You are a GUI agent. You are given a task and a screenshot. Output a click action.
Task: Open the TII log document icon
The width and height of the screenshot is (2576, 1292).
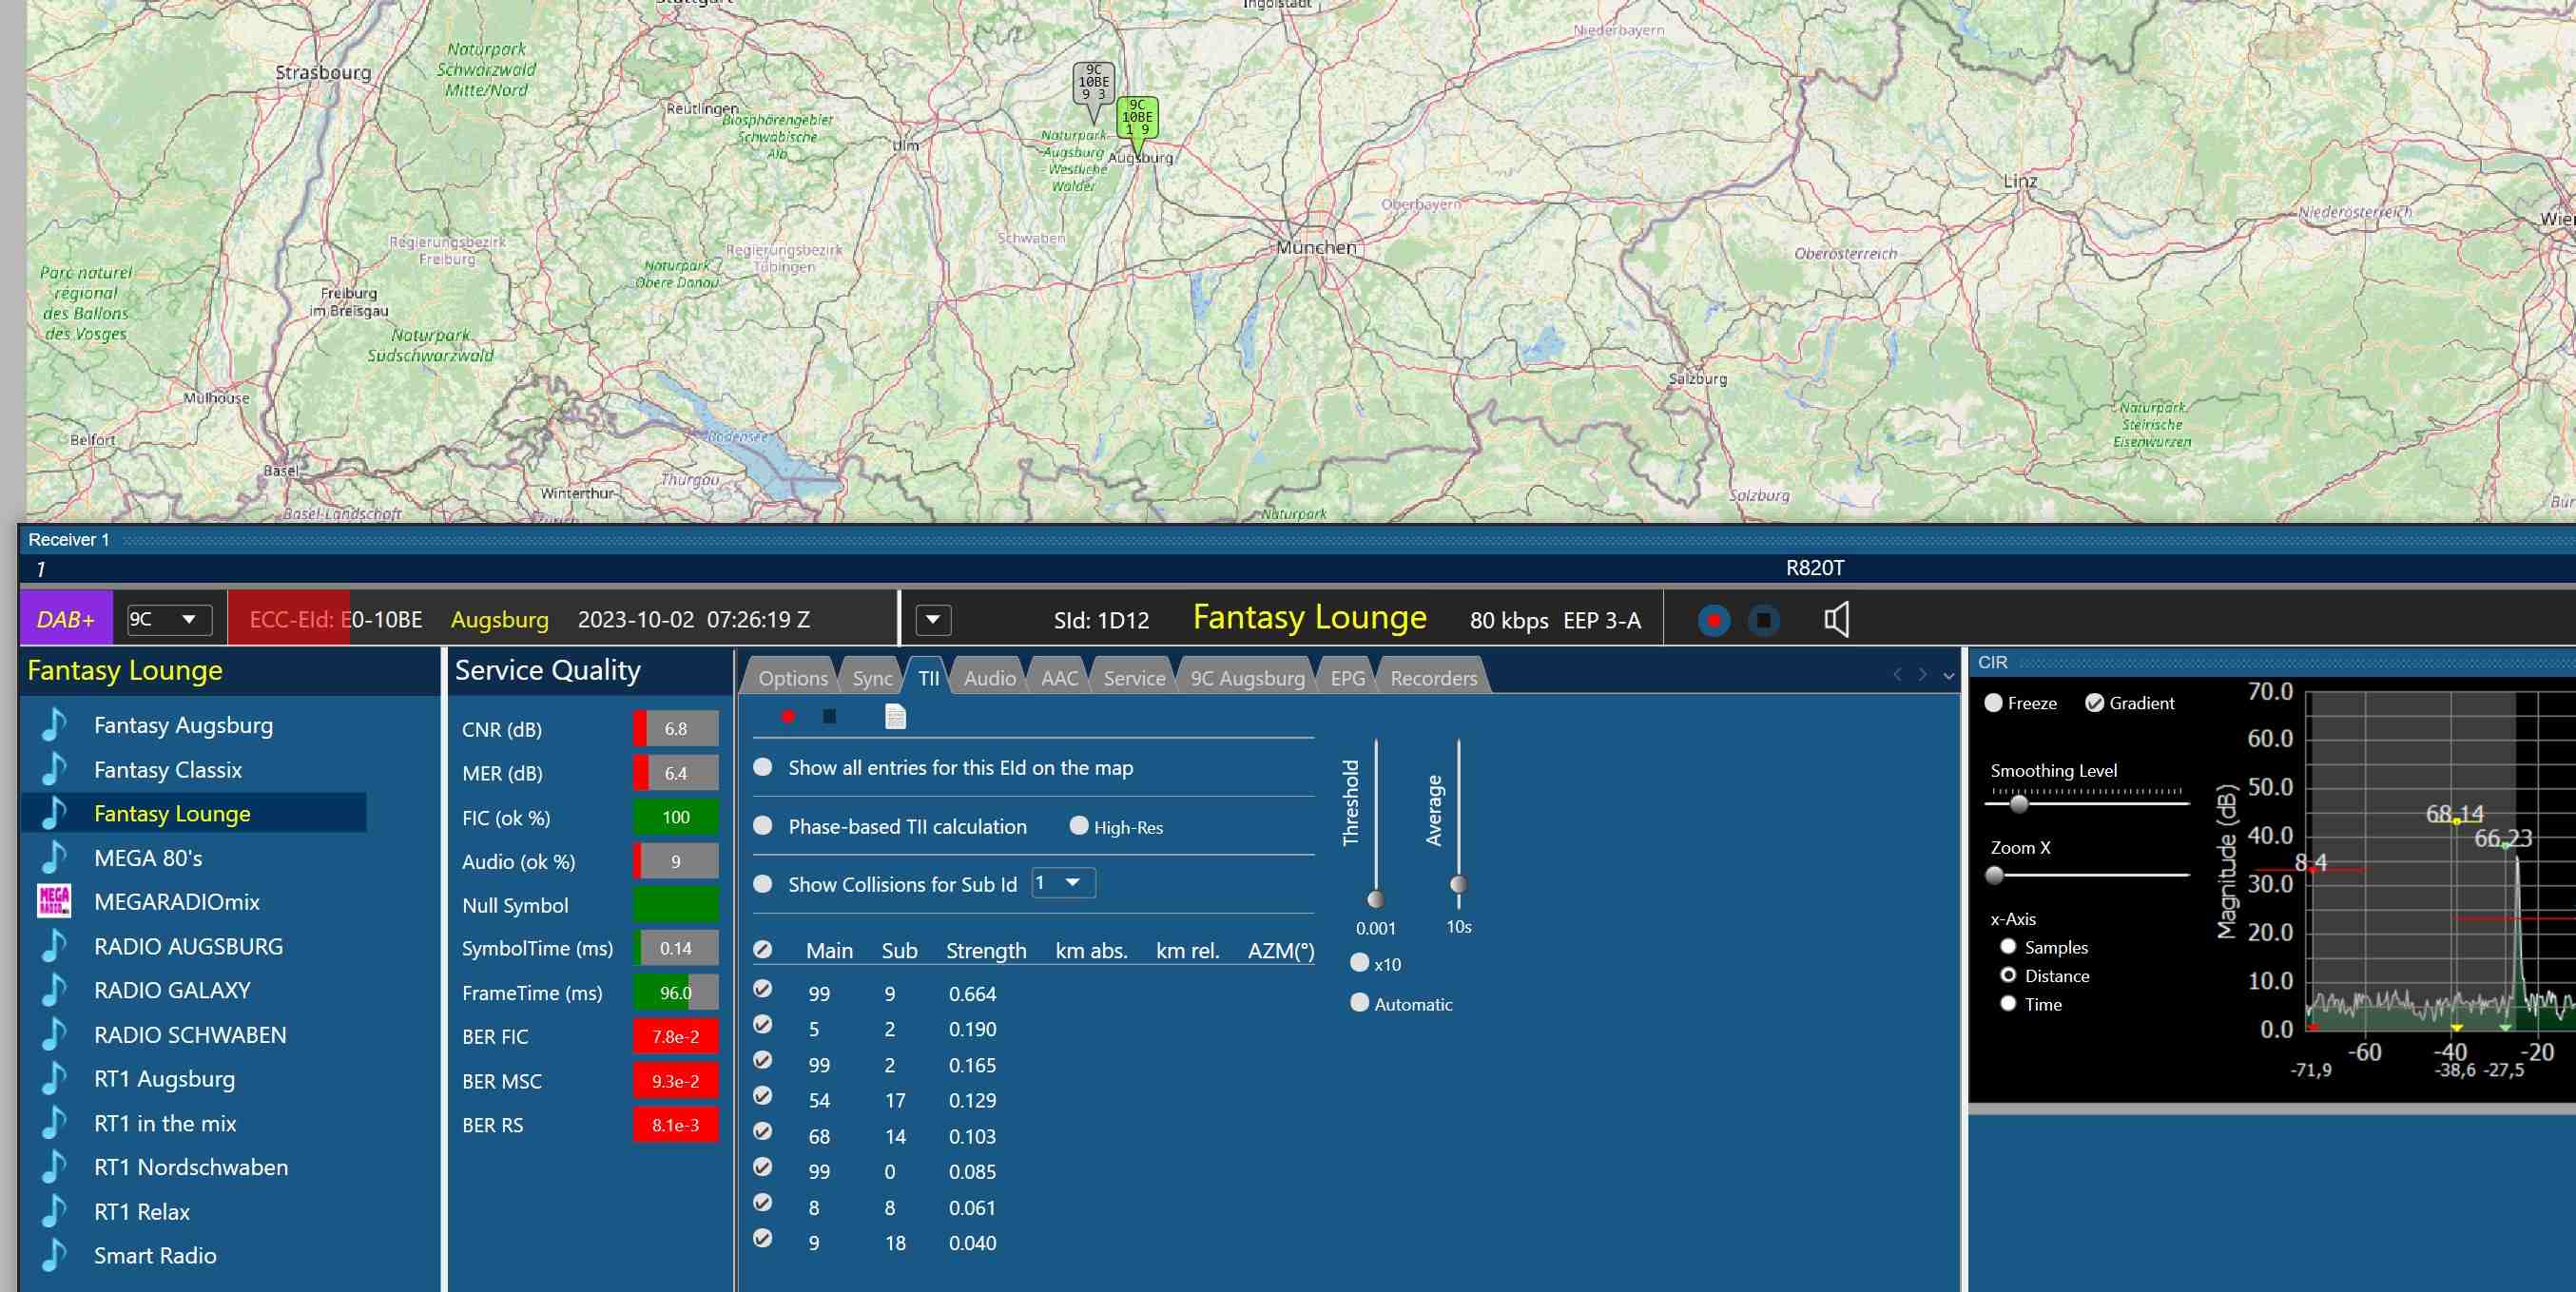(x=895, y=716)
